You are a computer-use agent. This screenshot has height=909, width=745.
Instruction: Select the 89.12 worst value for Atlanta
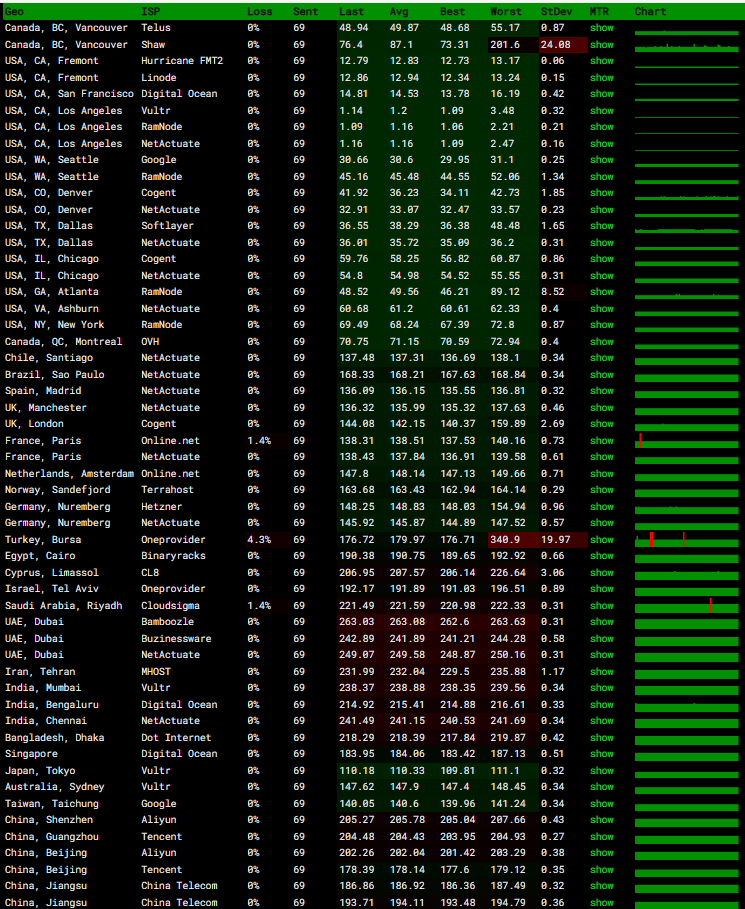point(505,292)
